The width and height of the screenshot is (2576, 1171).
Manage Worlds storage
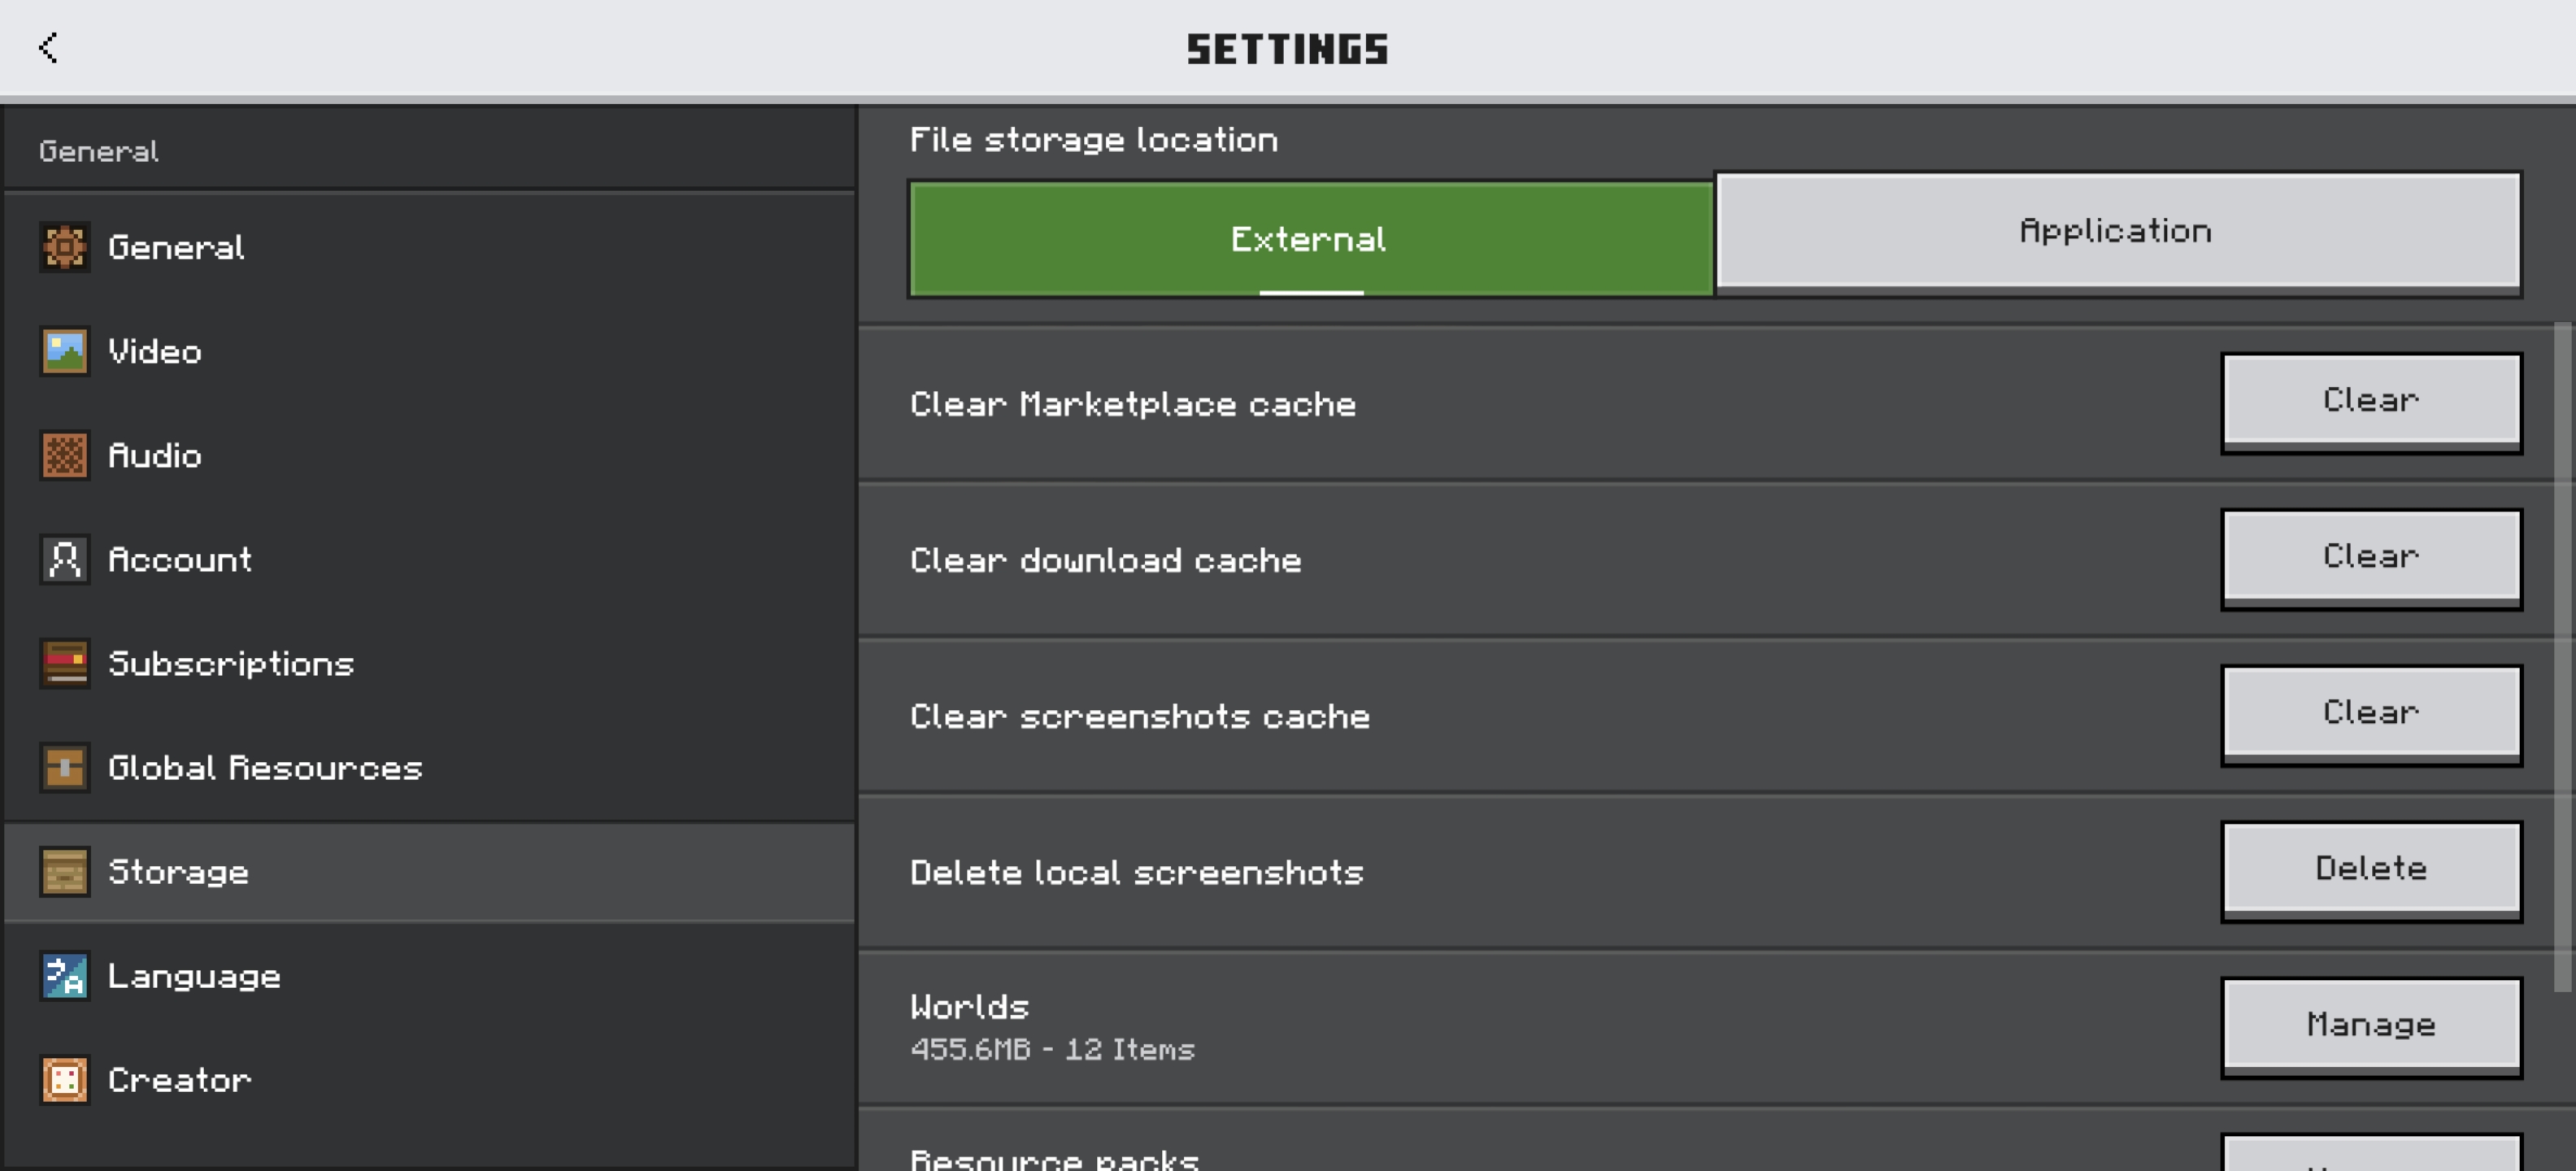click(x=2371, y=1026)
